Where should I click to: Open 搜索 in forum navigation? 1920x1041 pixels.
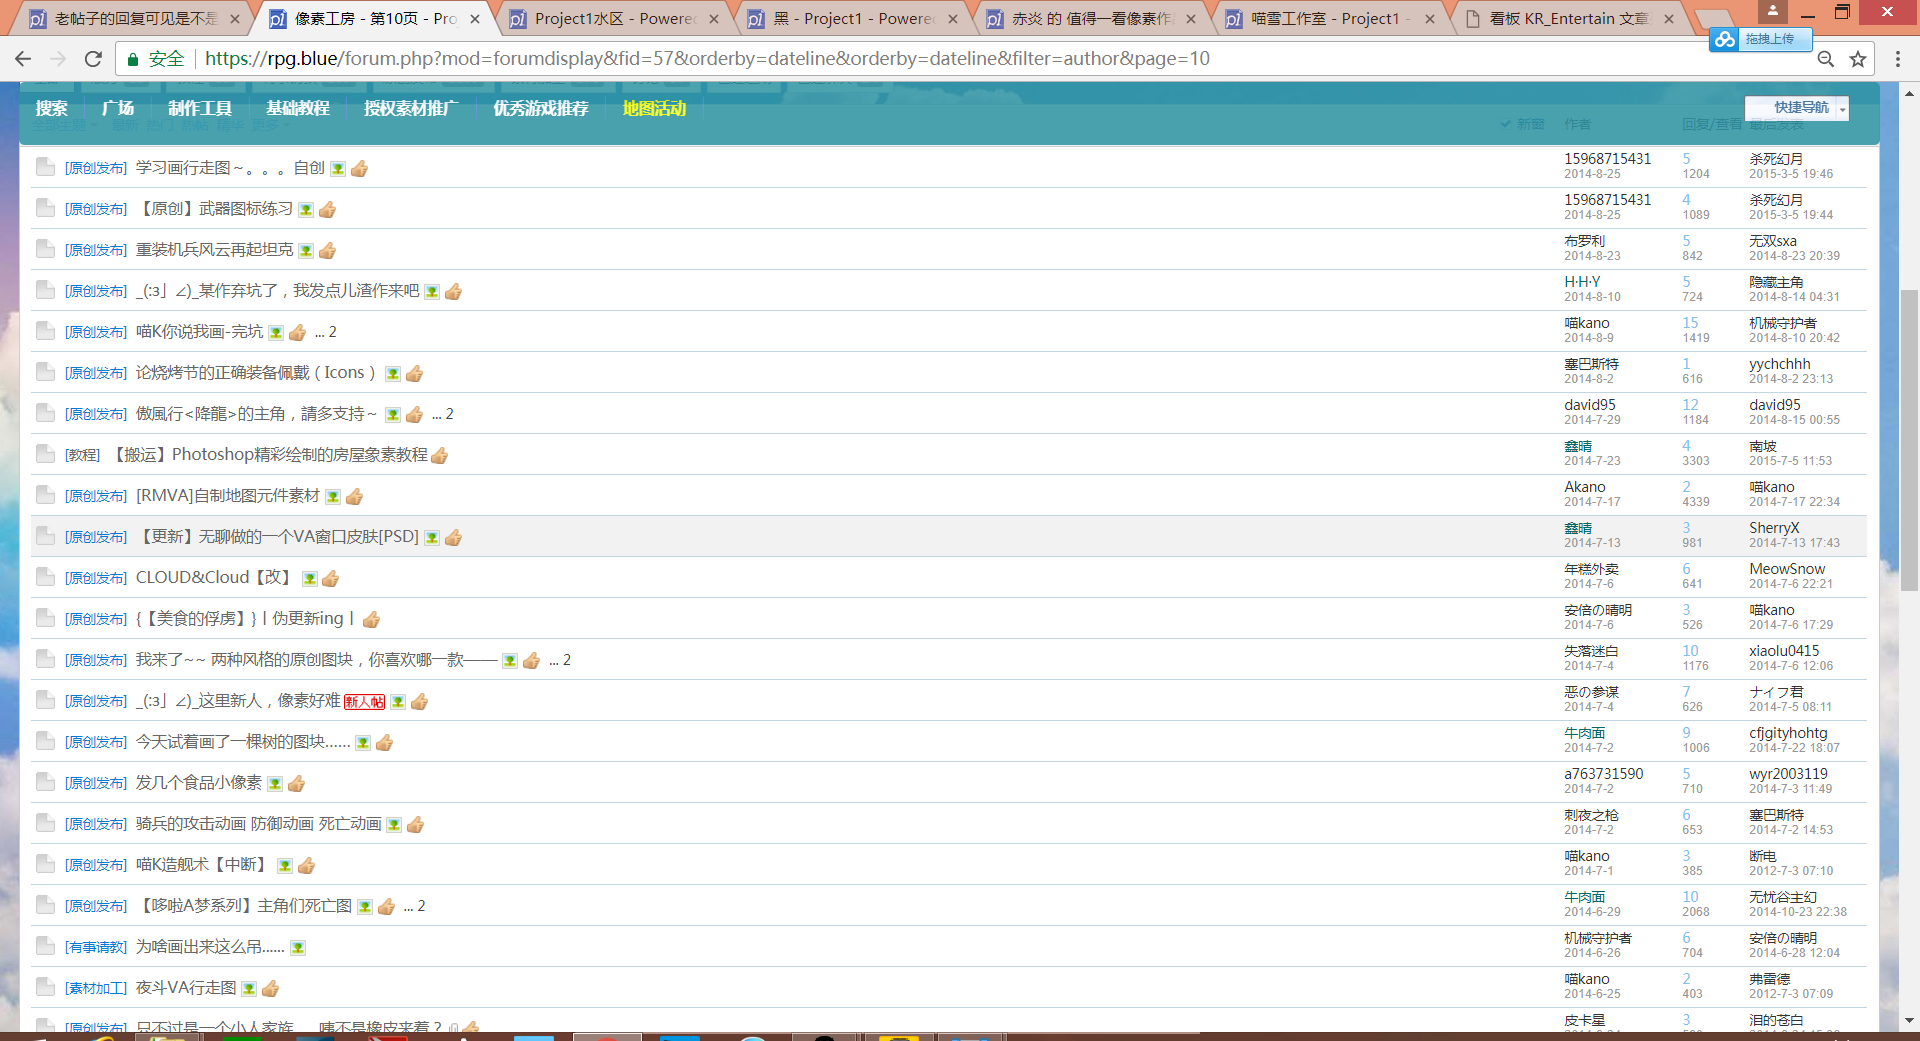coord(51,108)
